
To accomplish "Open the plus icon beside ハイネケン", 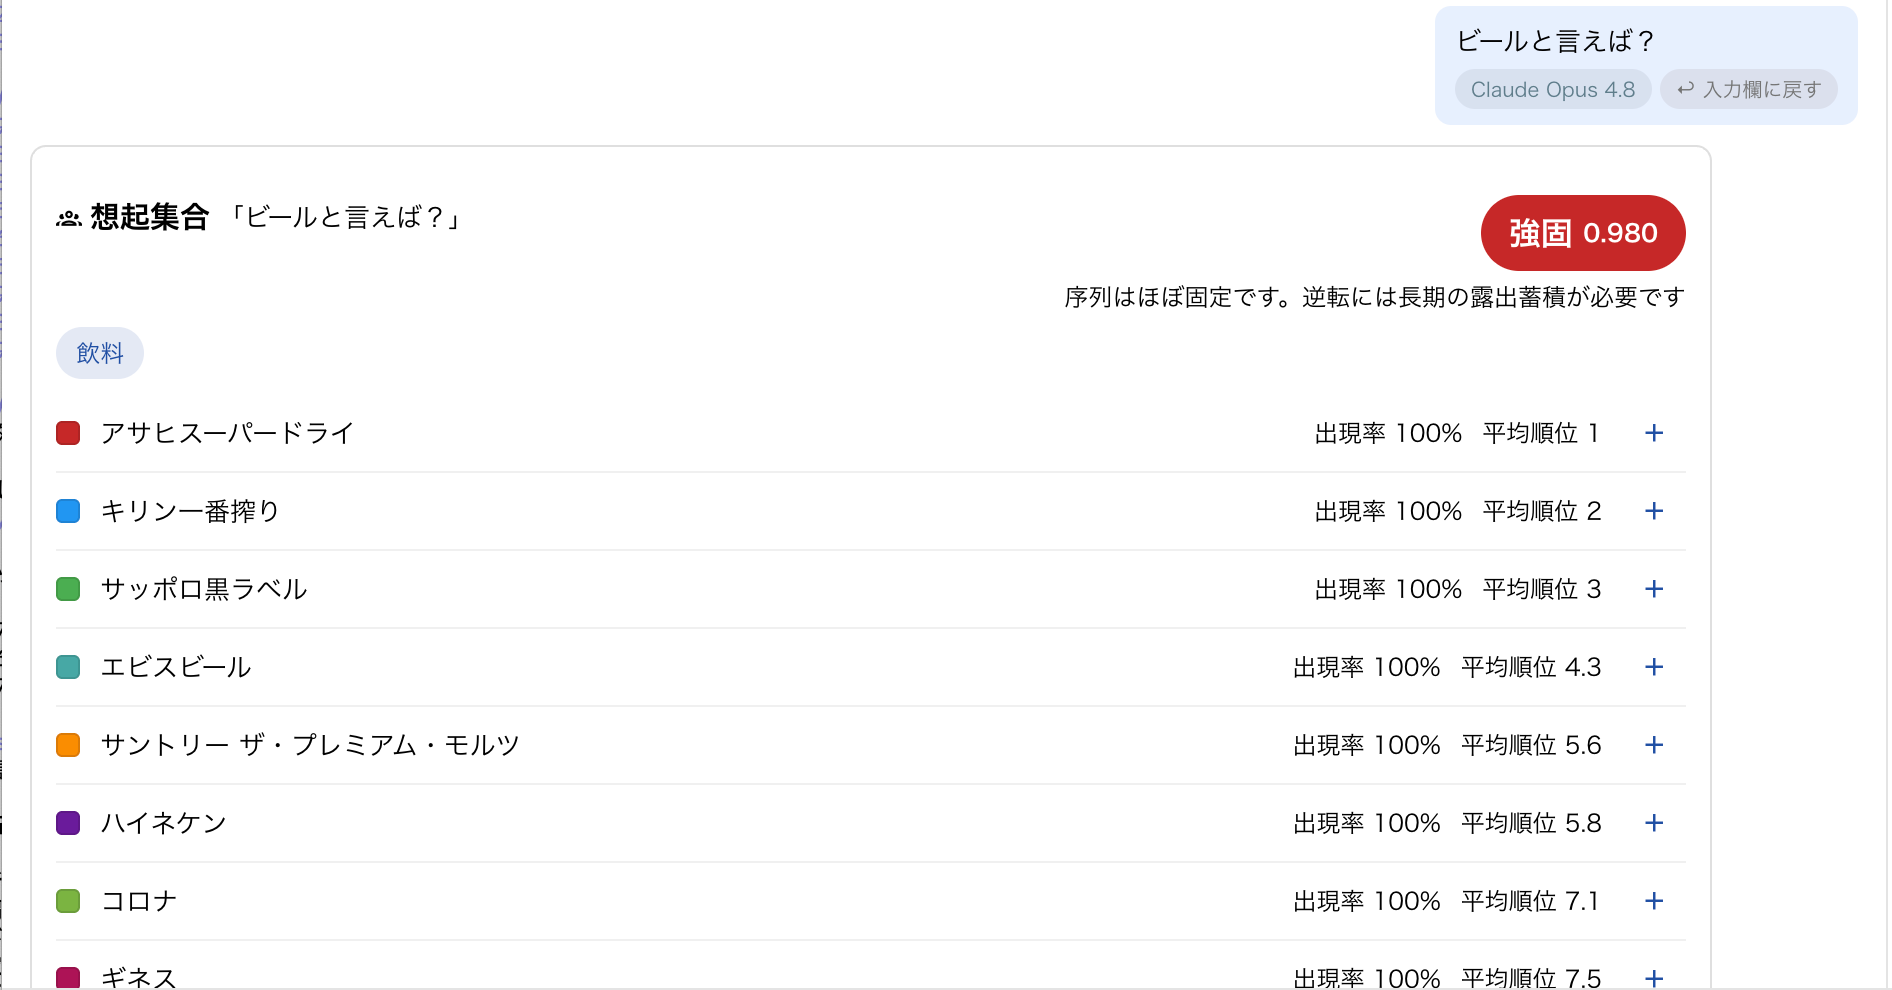I will point(1654,823).
